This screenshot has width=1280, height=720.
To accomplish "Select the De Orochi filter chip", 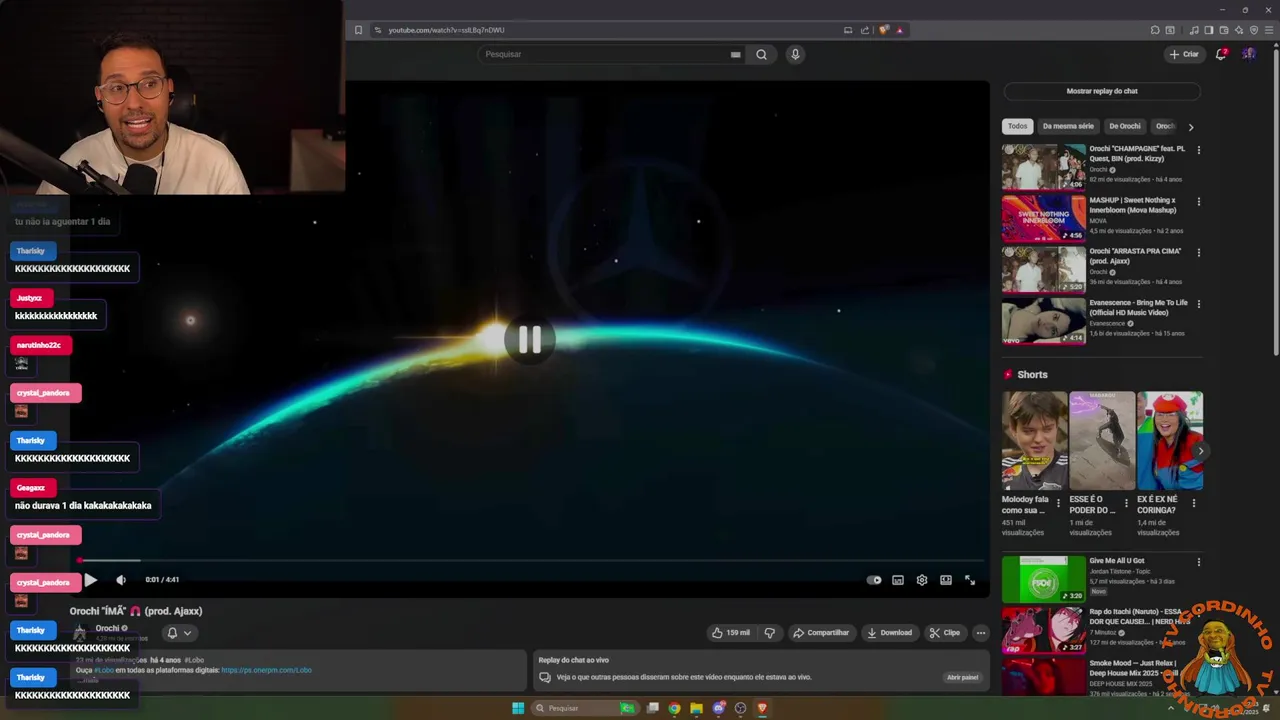I will pos(1125,126).
